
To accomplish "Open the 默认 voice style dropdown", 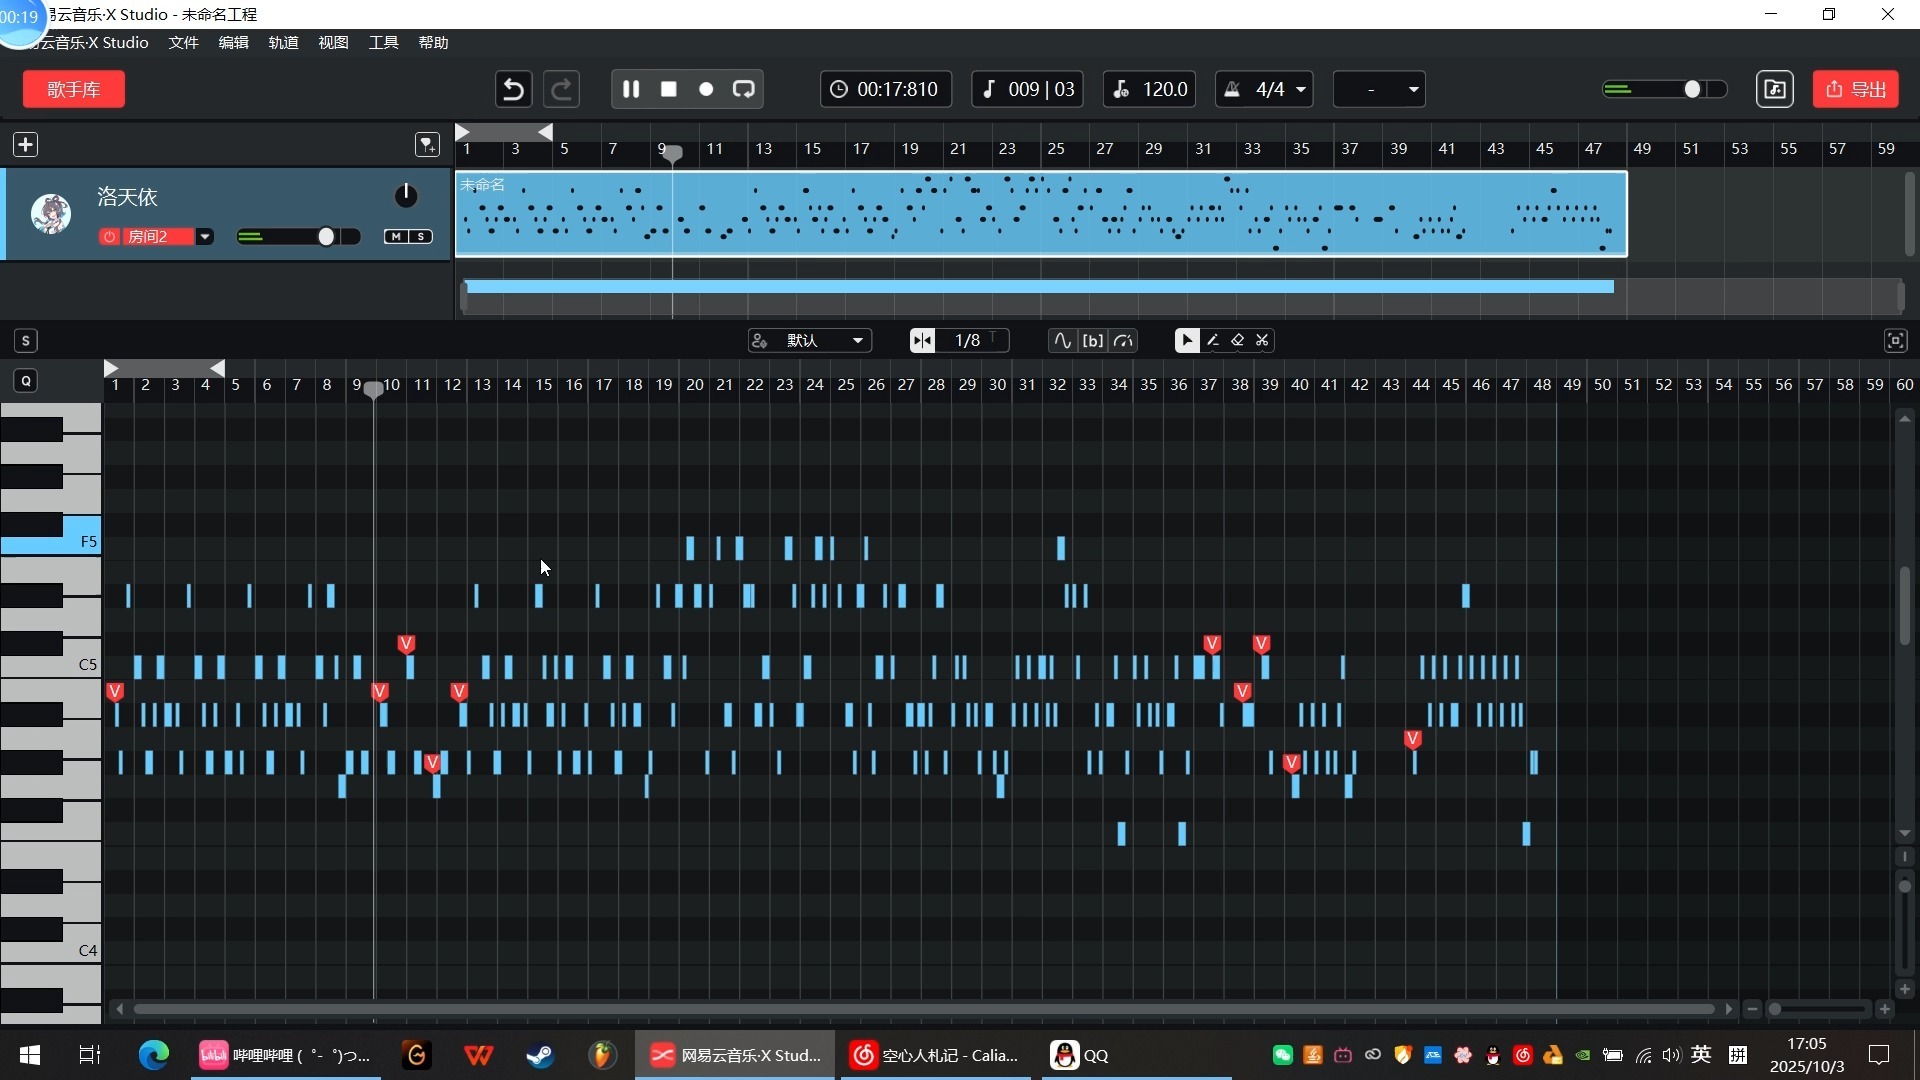I will pyautogui.click(x=810, y=340).
